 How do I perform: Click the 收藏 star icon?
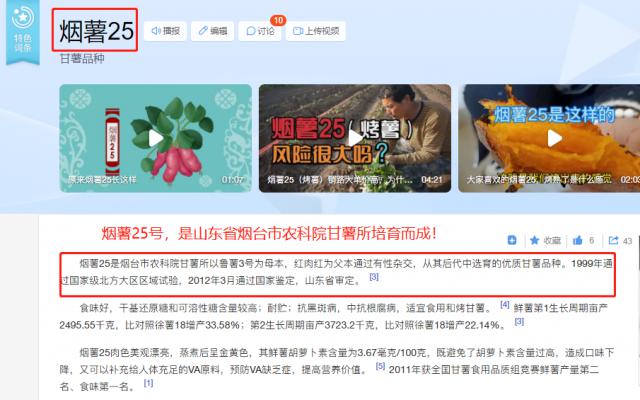point(534,240)
